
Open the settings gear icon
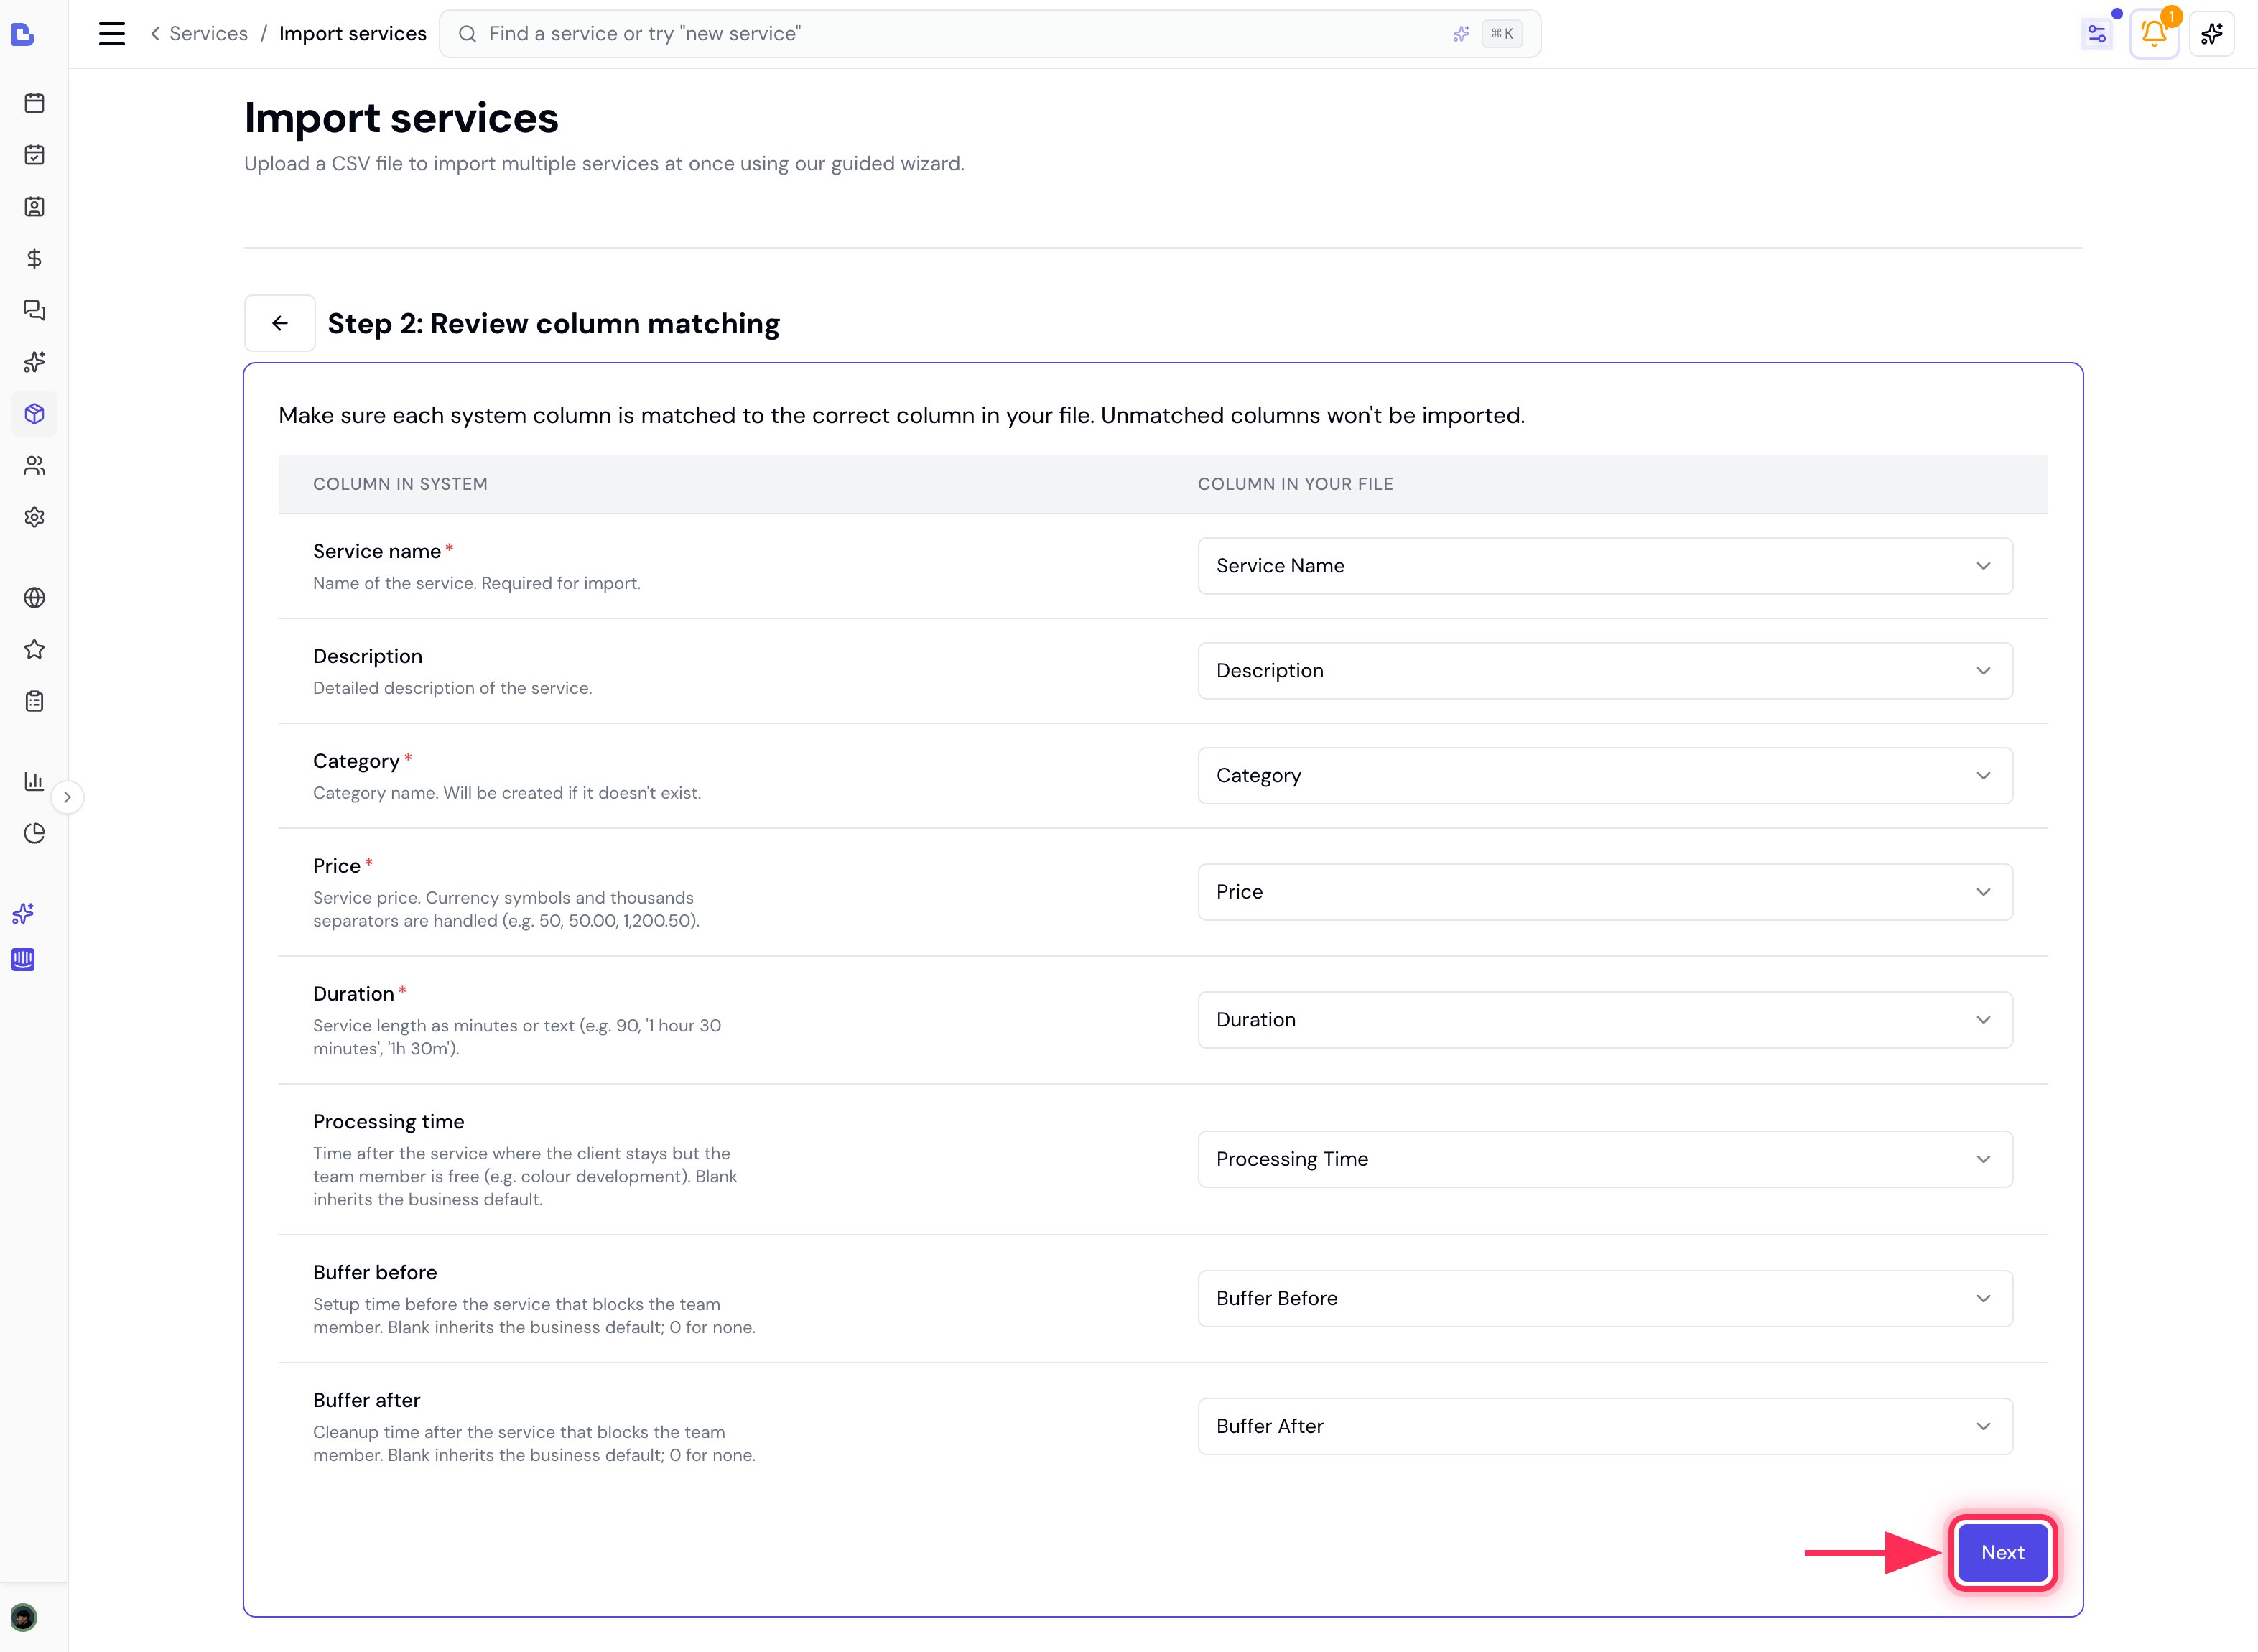[x=34, y=517]
